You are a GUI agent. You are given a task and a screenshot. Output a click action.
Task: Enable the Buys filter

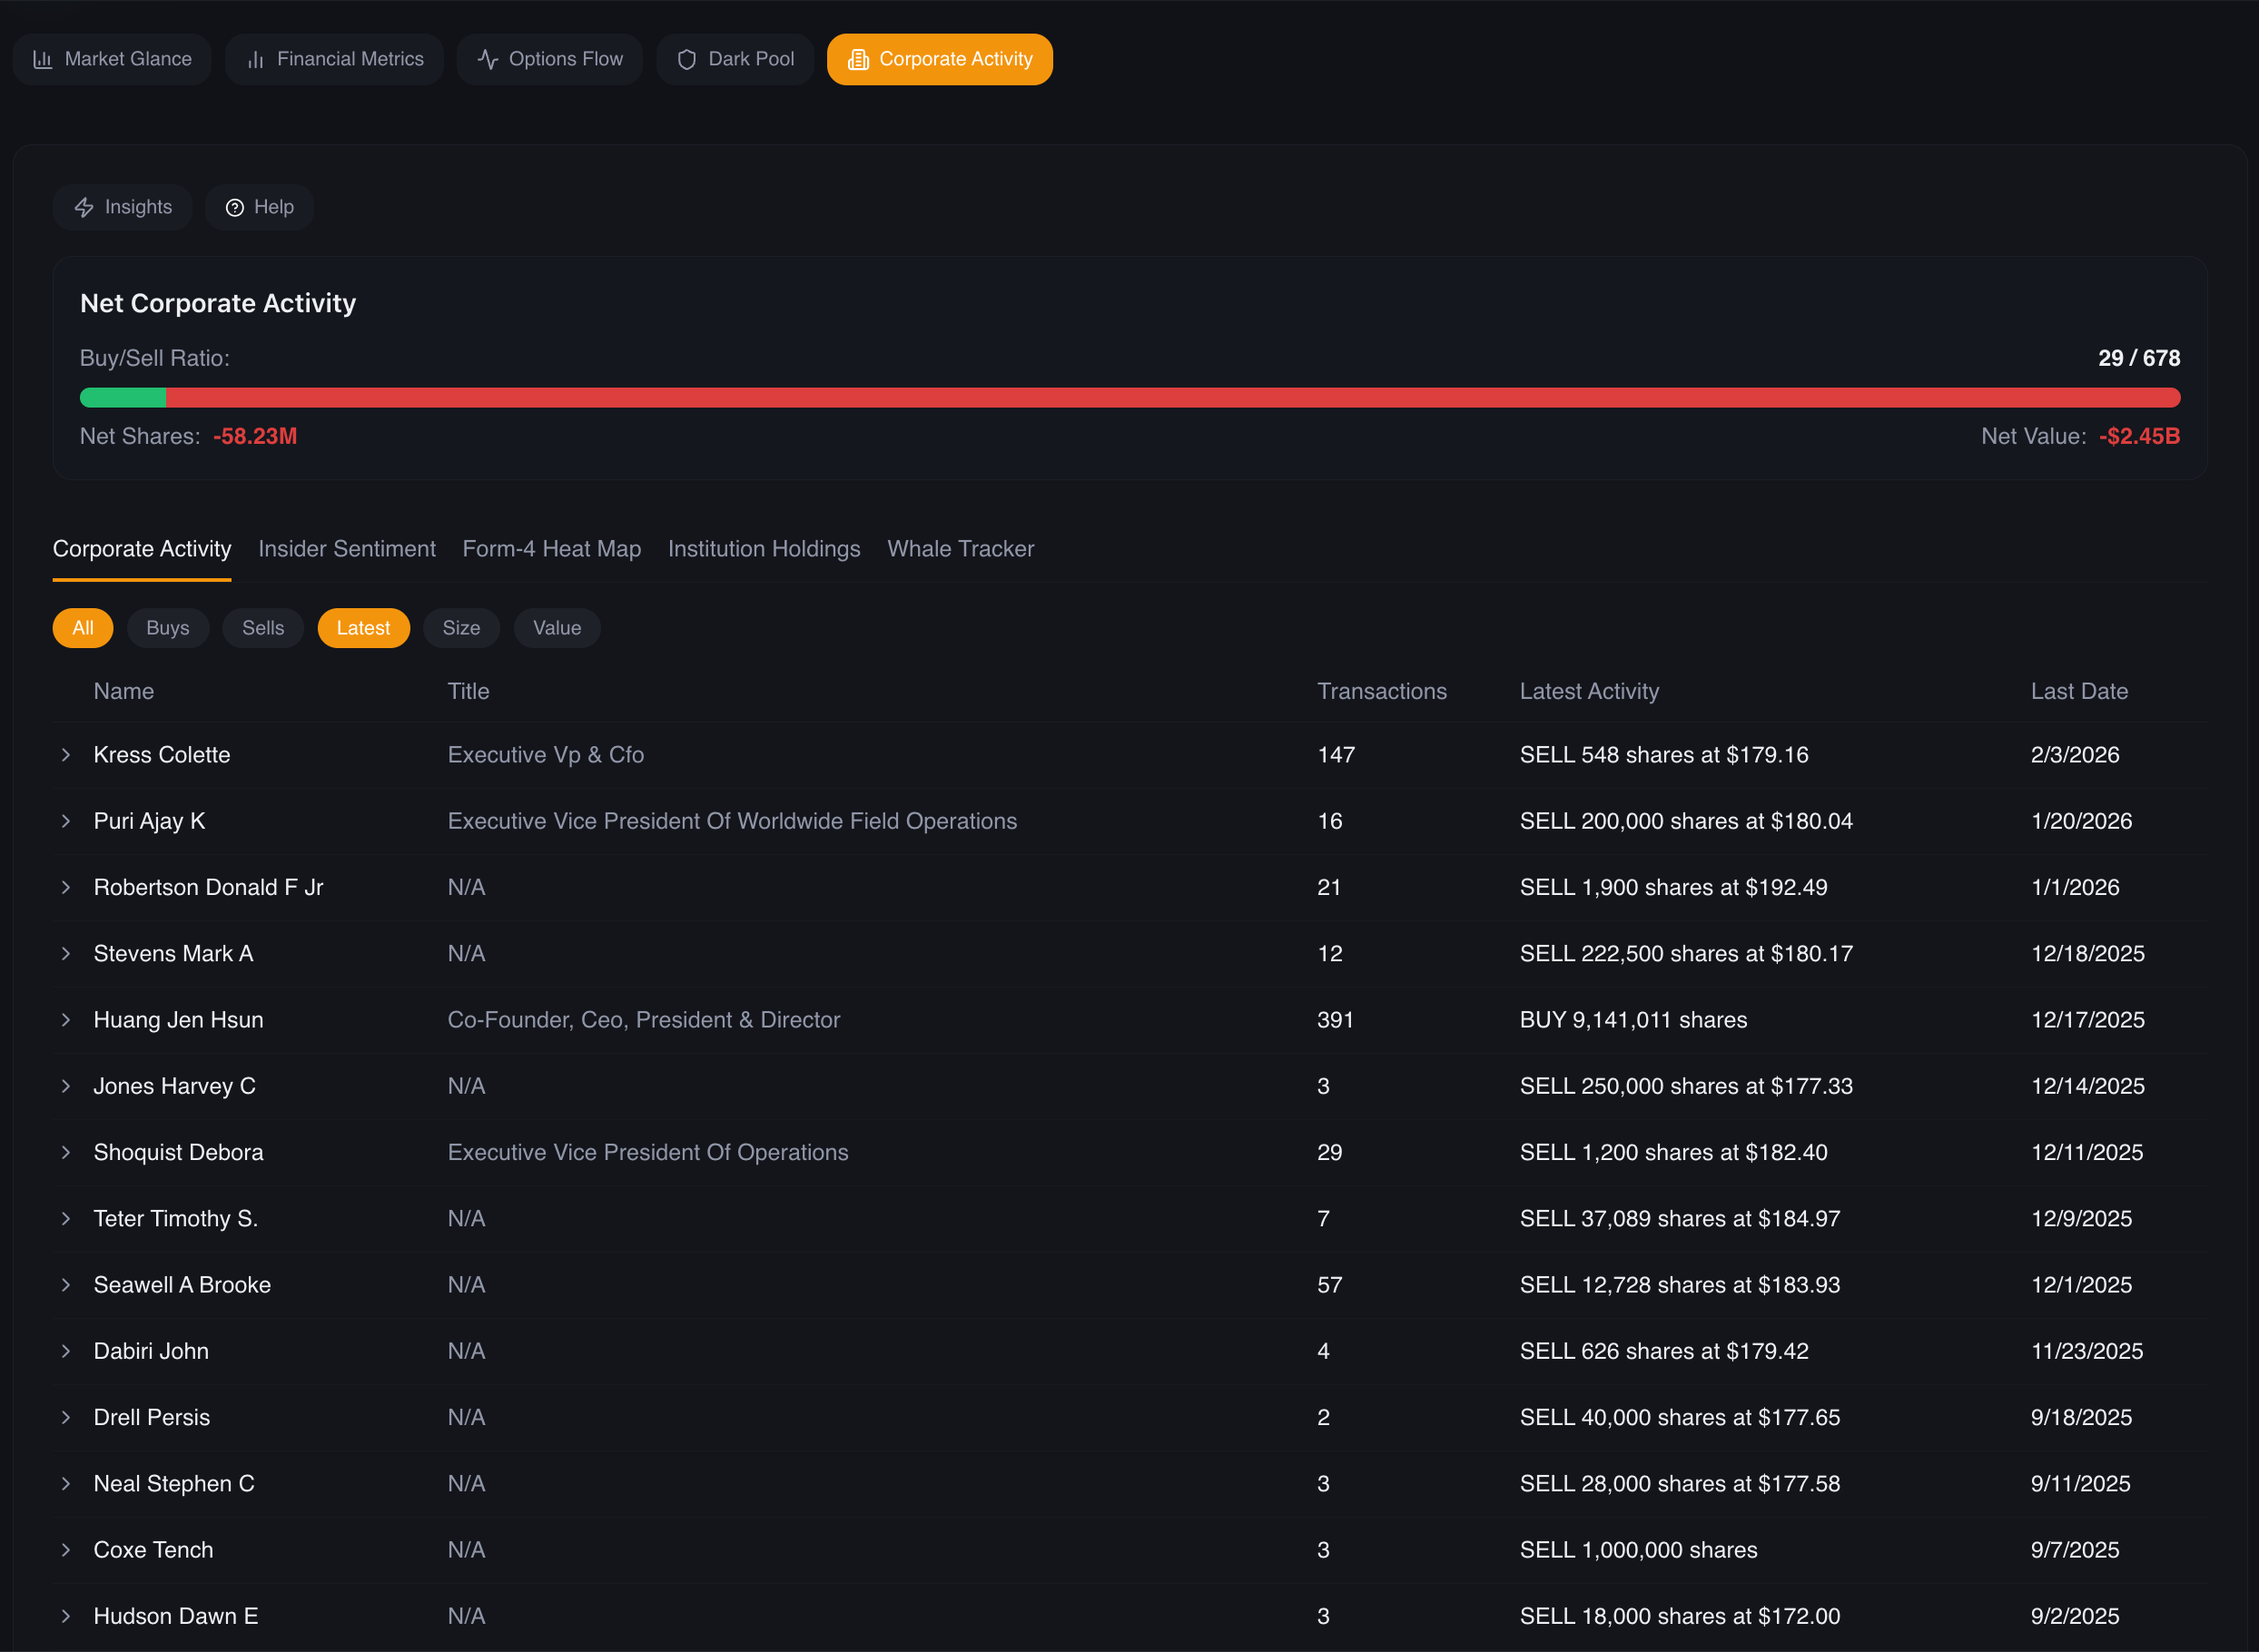(167, 628)
